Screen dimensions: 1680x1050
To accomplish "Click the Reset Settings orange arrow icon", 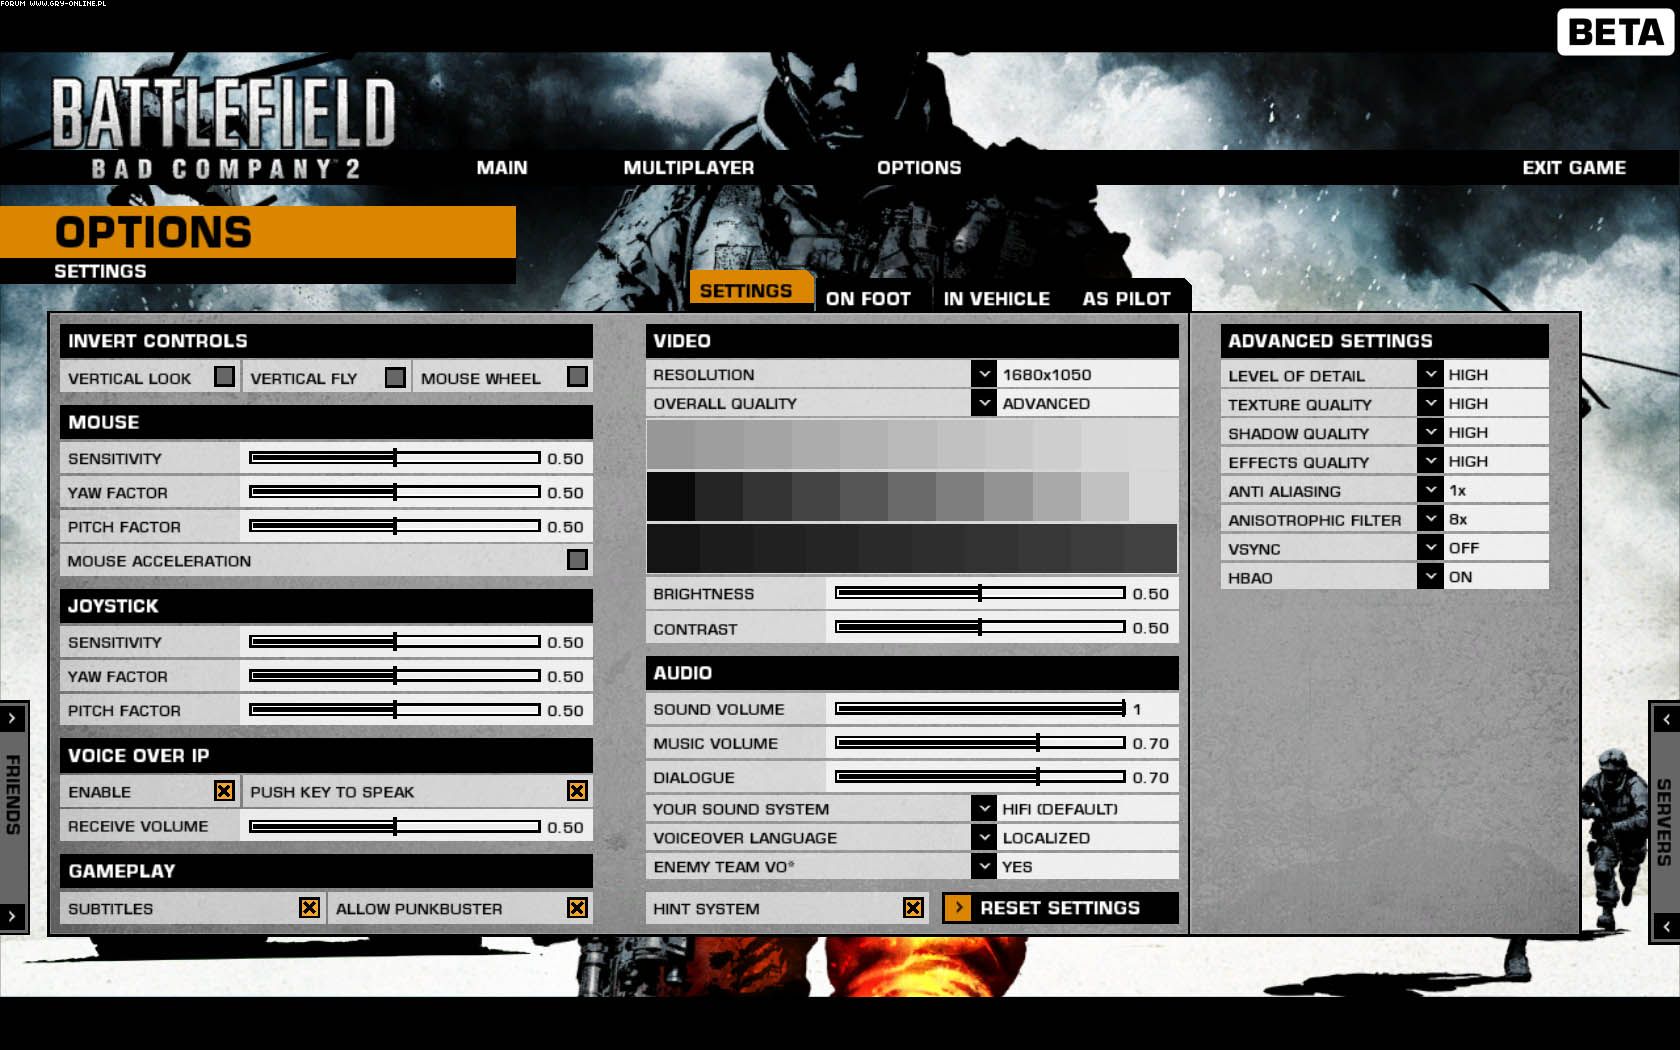I will (x=958, y=908).
